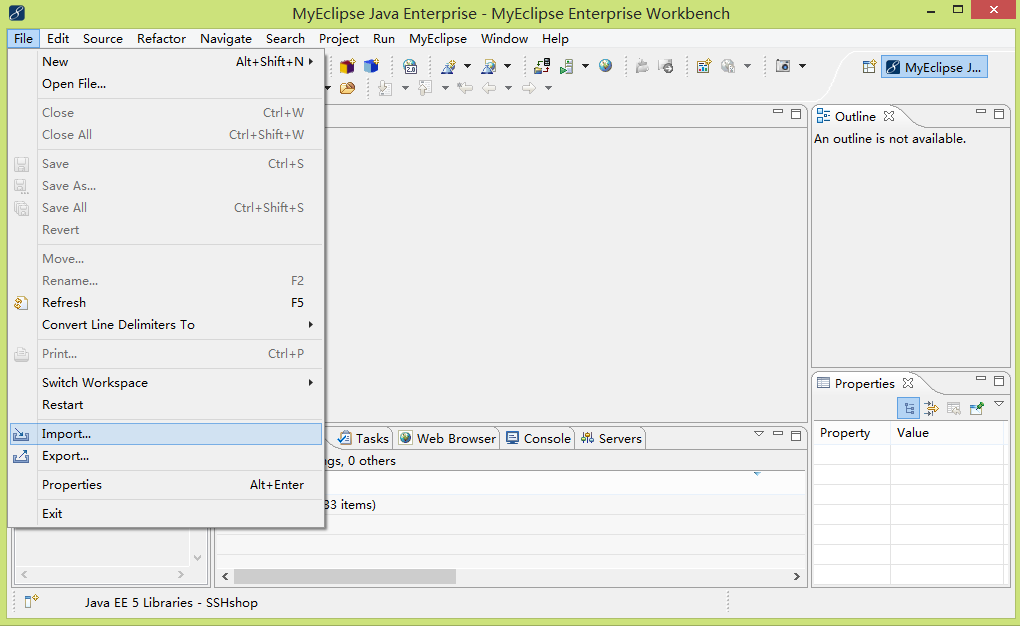Click right arrow of bottom panel scrollbar
This screenshot has width=1020, height=626.
(x=796, y=577)
